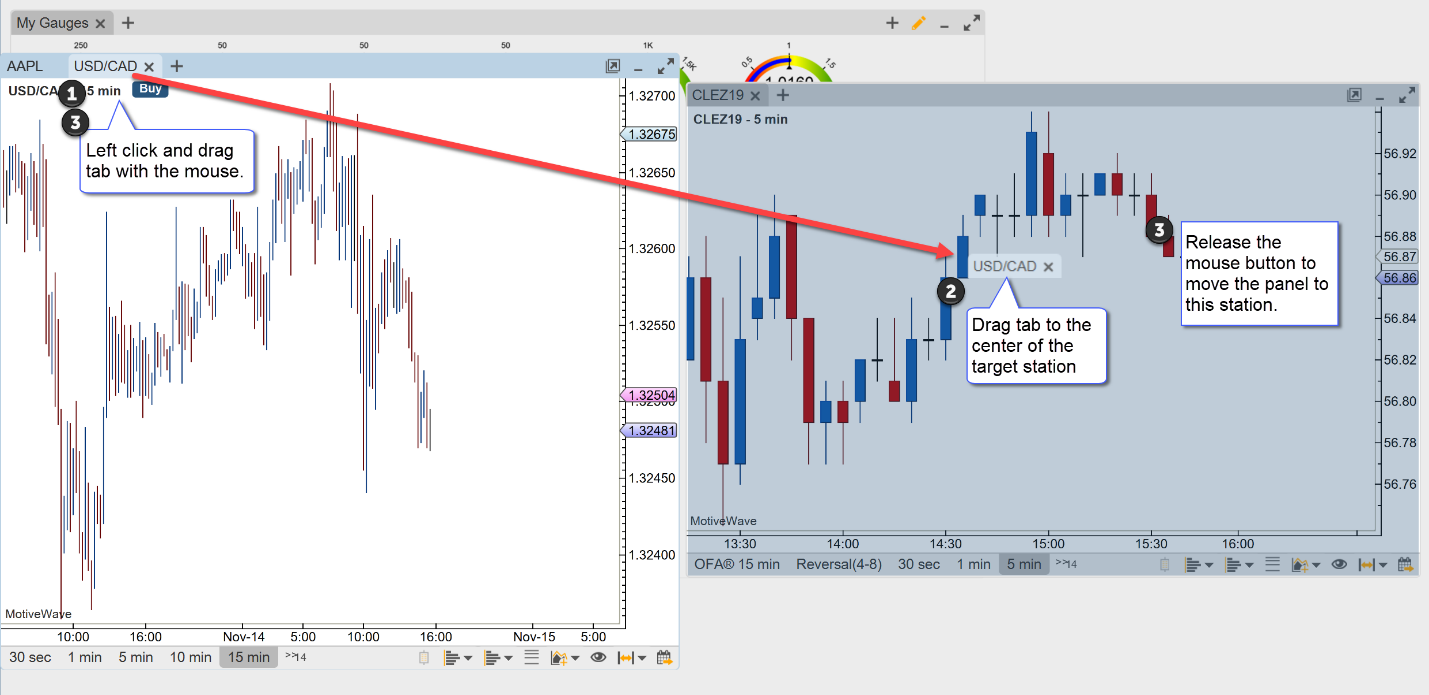Click the calendar icon in the CLEZ19 chart toolbar

click(x=1405, y=564)
